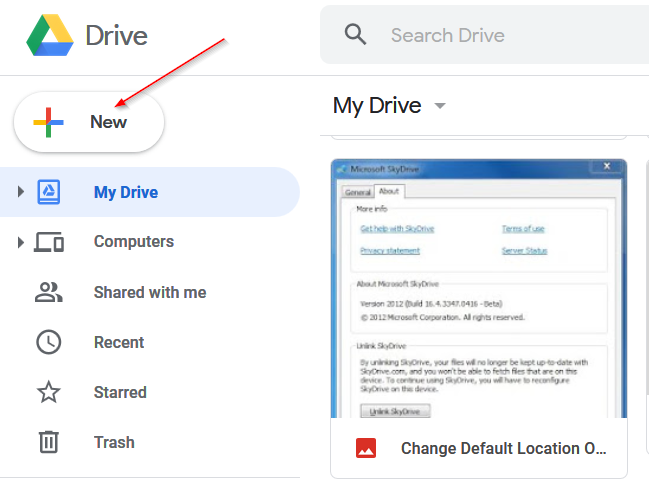The image size is (649, 491).
Task: Click the My Drive sidebar icon
Action: 49,192
